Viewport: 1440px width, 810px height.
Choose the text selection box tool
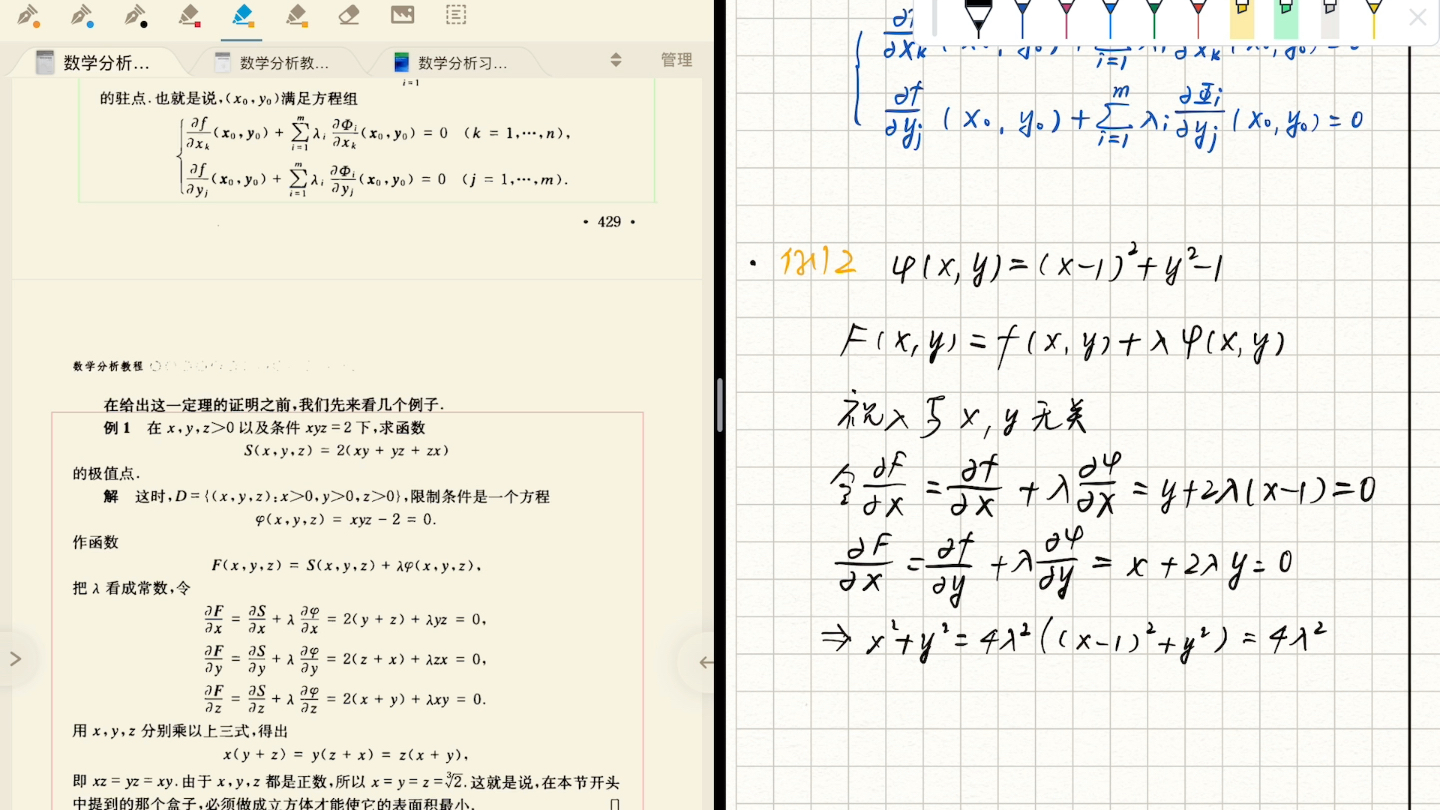coord(456,15)
